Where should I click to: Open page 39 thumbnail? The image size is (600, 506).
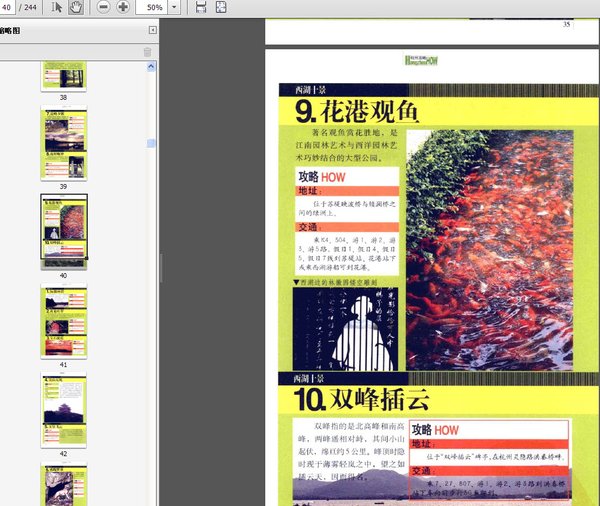pyautogui.click(x=64, y=143)
